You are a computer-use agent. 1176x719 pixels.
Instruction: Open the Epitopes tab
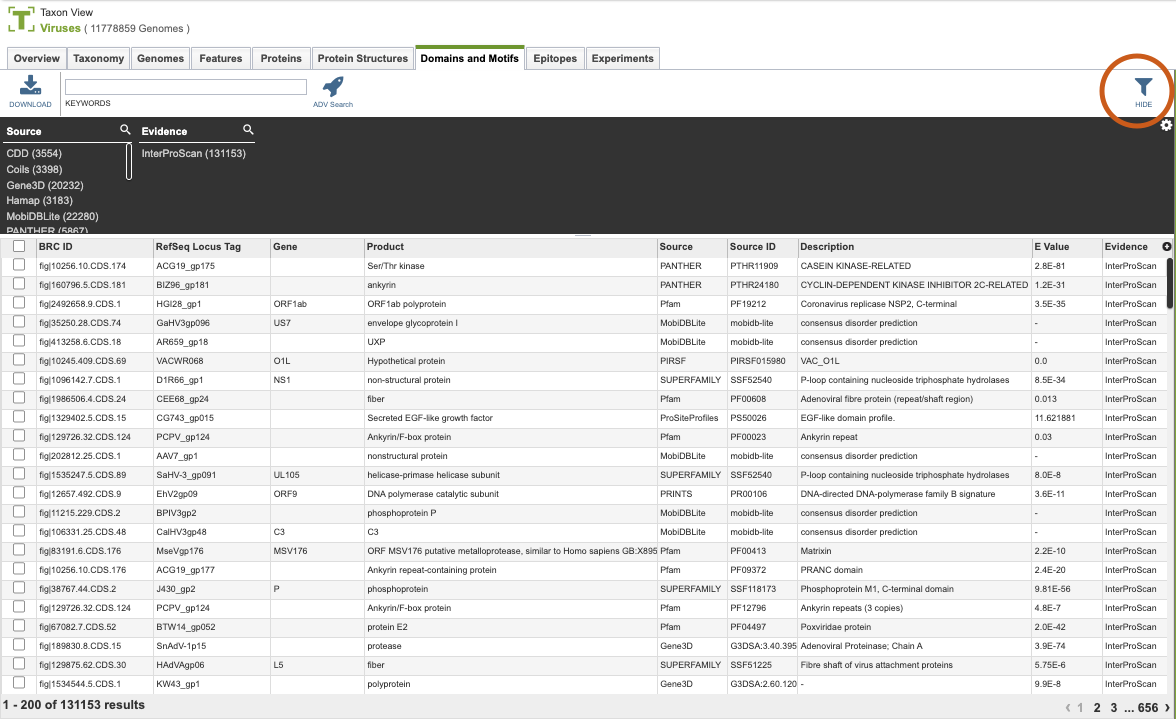[555, 58]
